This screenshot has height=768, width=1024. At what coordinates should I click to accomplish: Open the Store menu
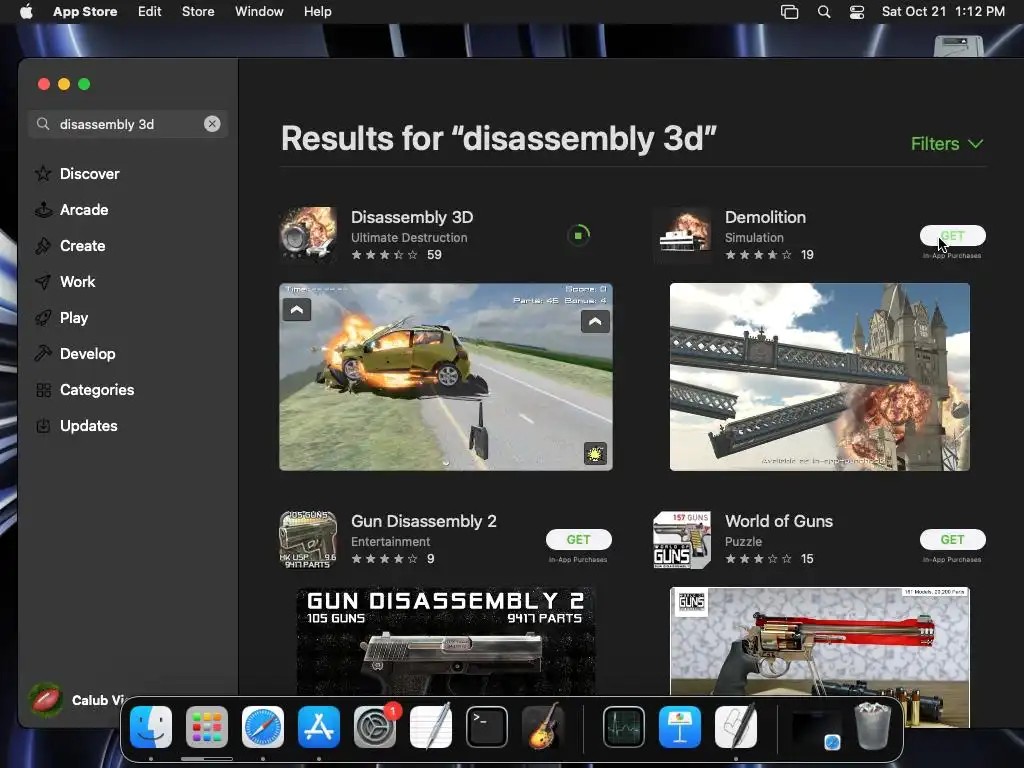click(x=198, y=12)
